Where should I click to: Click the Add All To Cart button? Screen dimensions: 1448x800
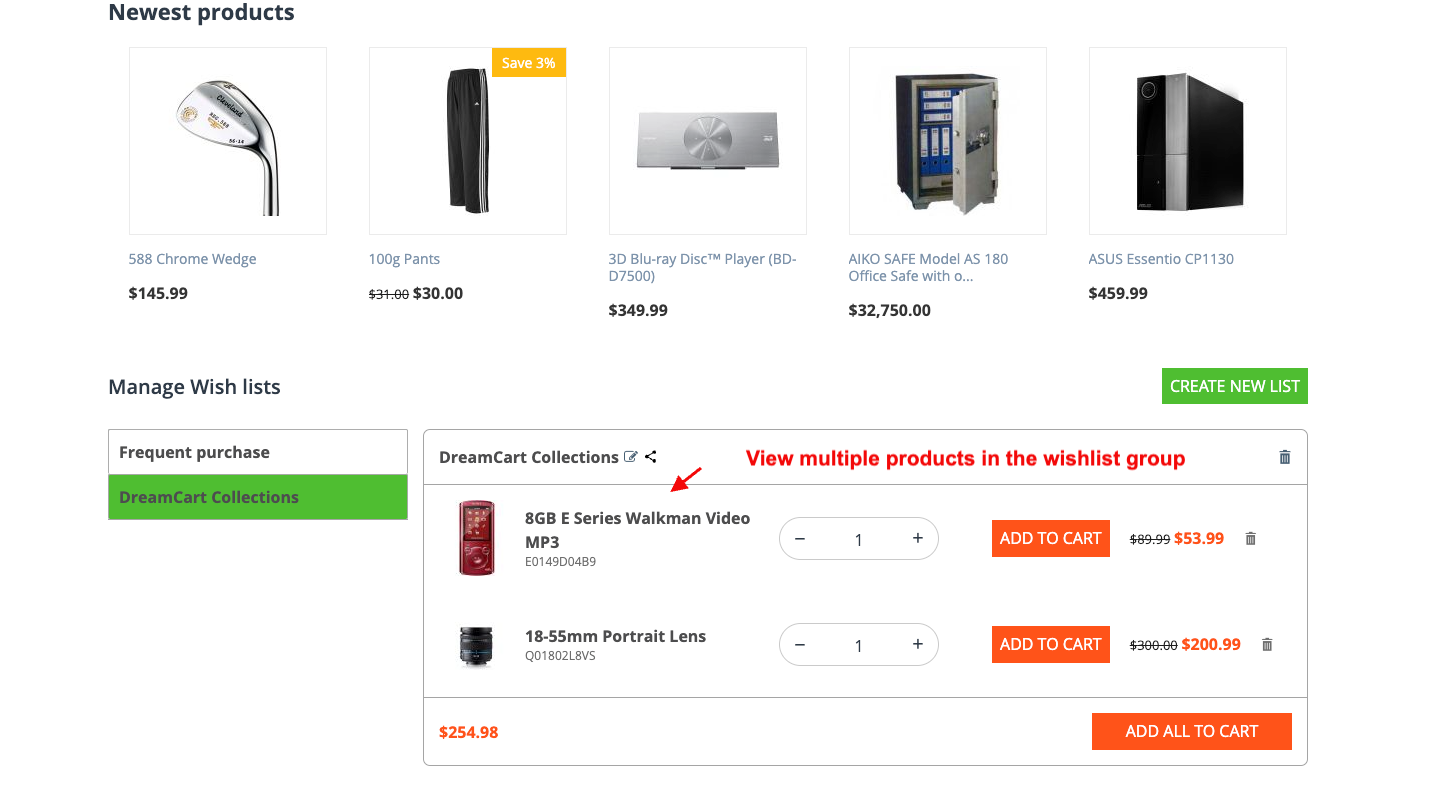click(x=1192, y=731)
